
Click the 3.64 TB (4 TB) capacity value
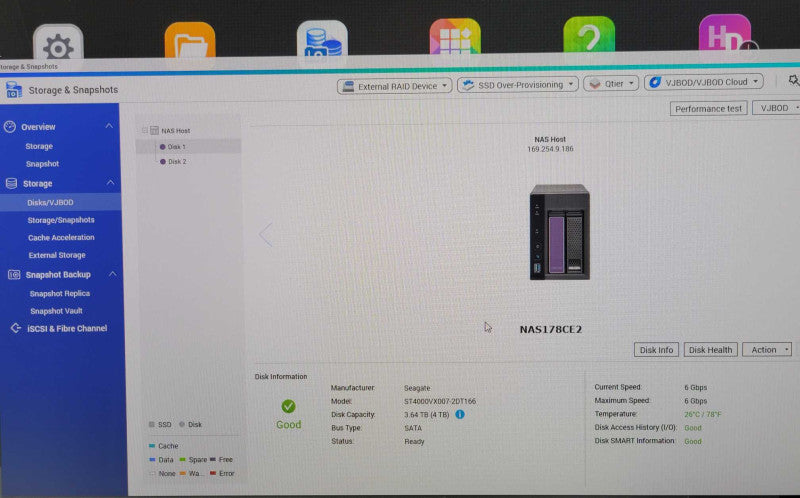point(427,414)
